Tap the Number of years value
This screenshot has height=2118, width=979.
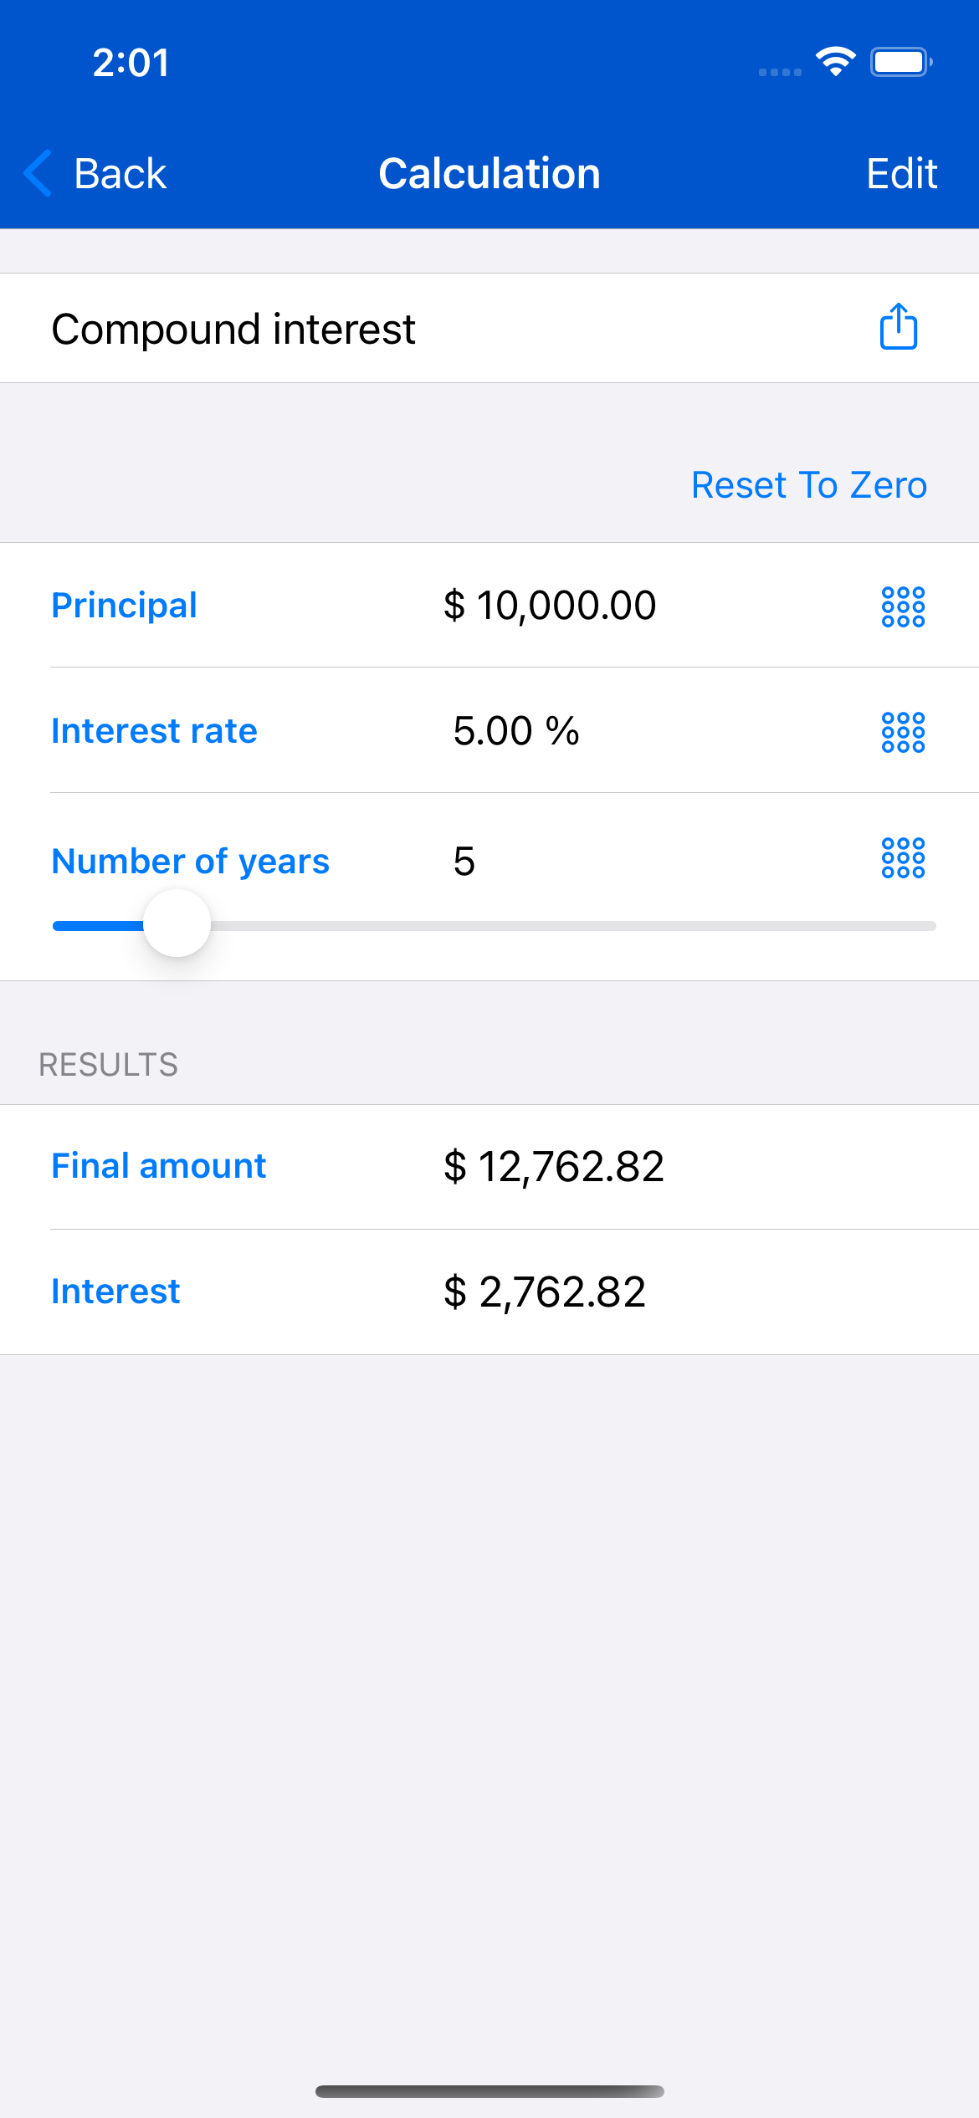click(464, 861)
